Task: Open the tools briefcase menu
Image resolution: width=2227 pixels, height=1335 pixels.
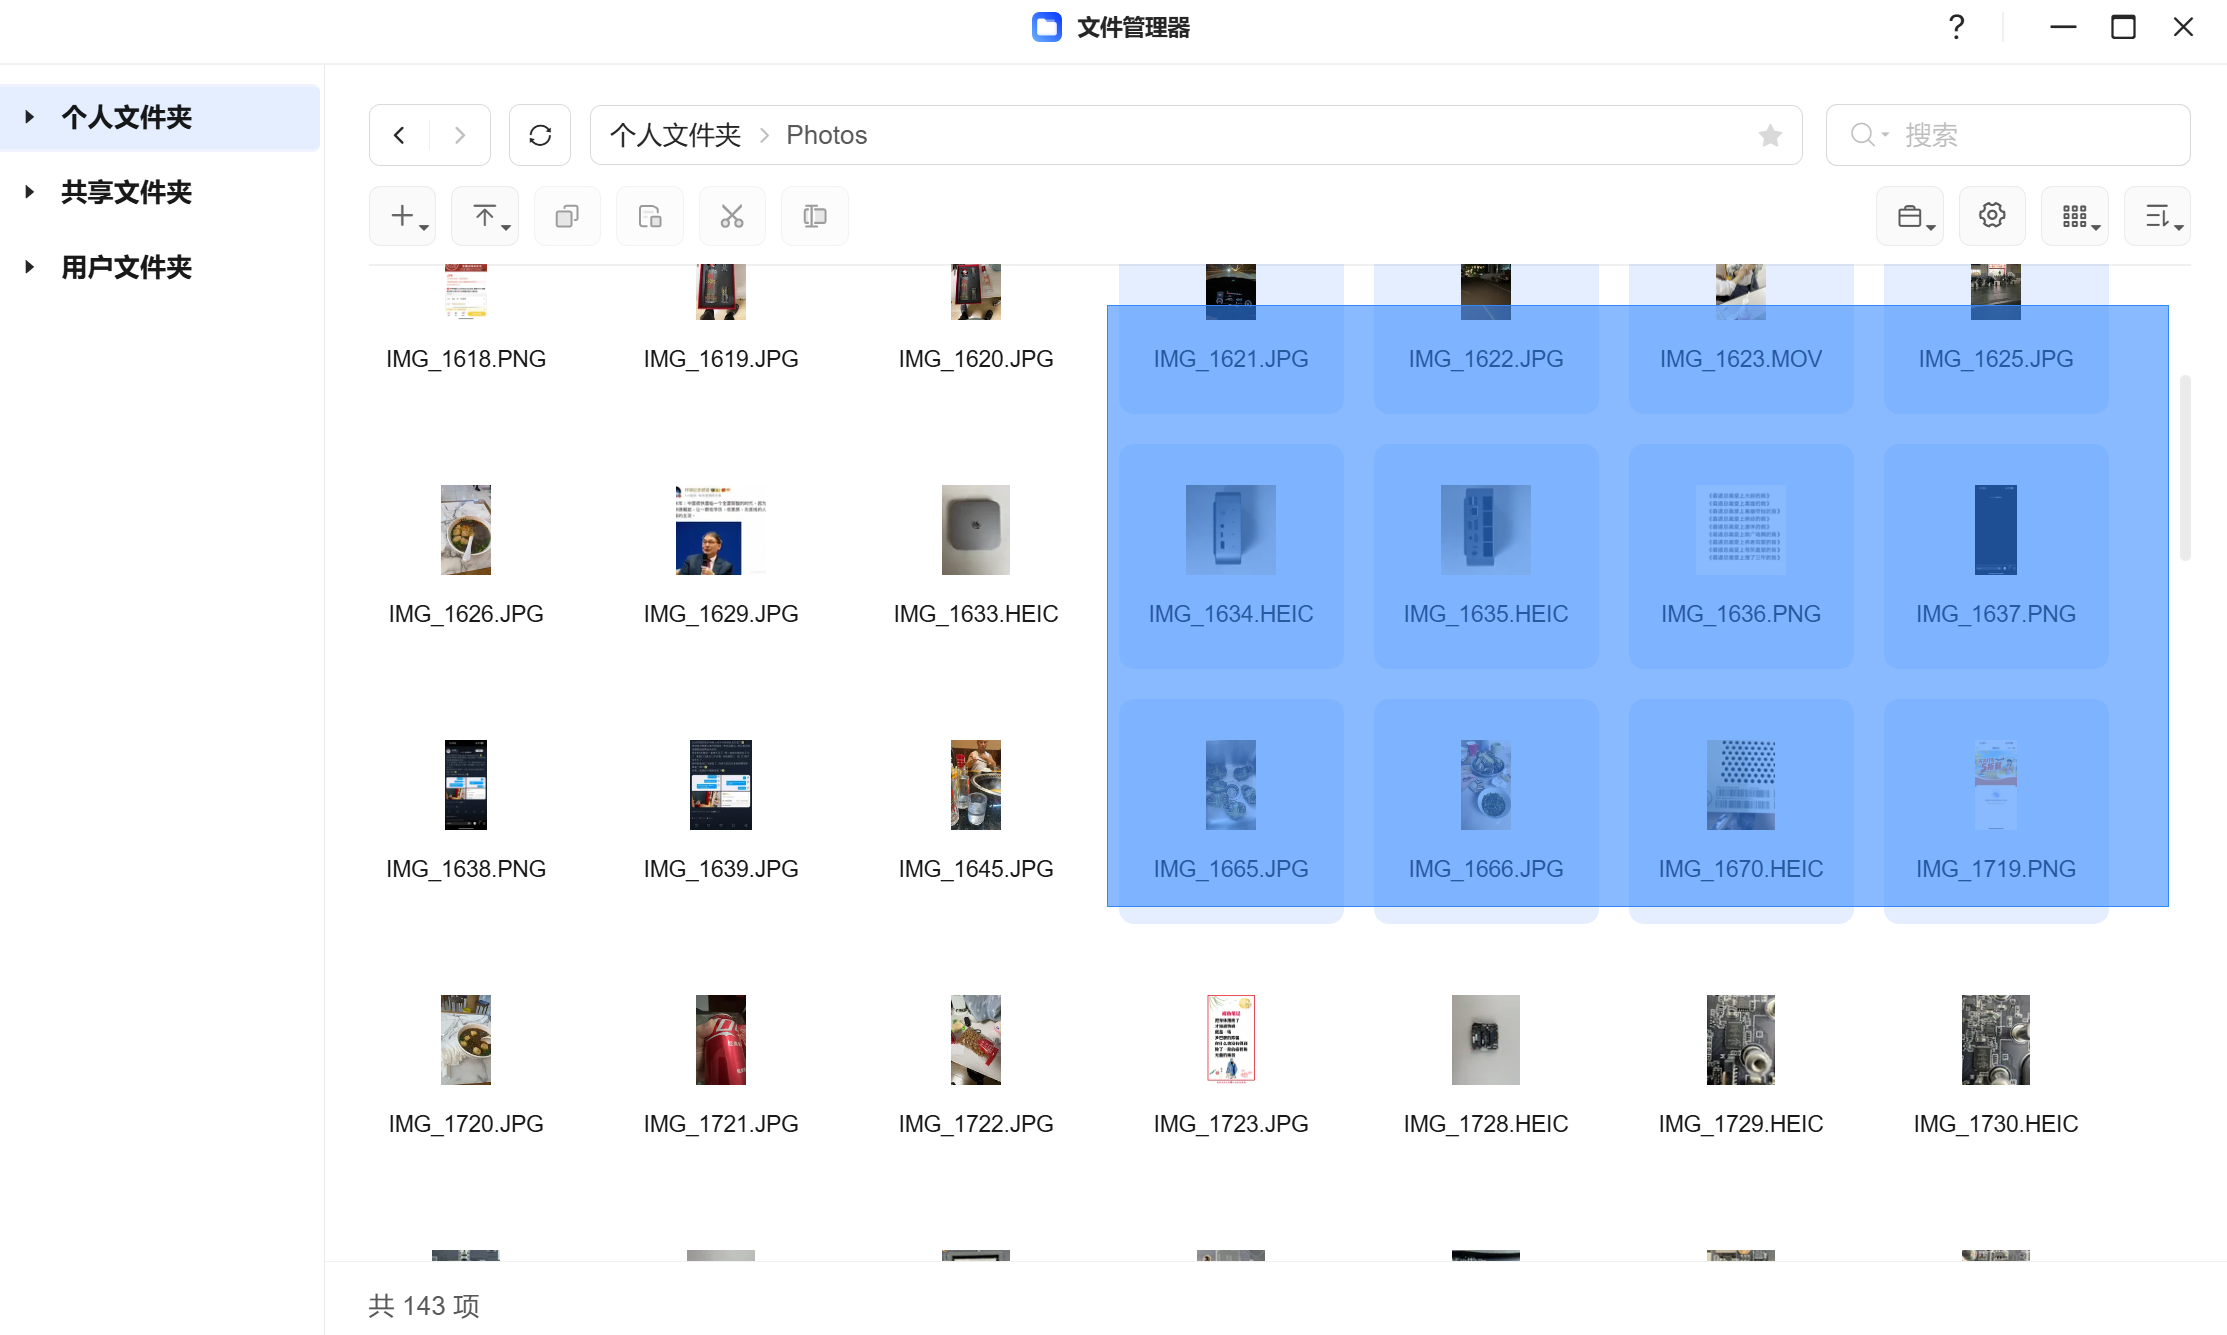Action: (1910, 216)
